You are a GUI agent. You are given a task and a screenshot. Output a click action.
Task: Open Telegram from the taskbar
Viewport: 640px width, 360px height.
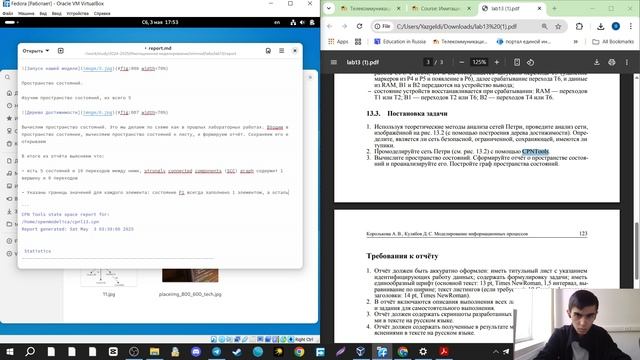tap(216, 351)
